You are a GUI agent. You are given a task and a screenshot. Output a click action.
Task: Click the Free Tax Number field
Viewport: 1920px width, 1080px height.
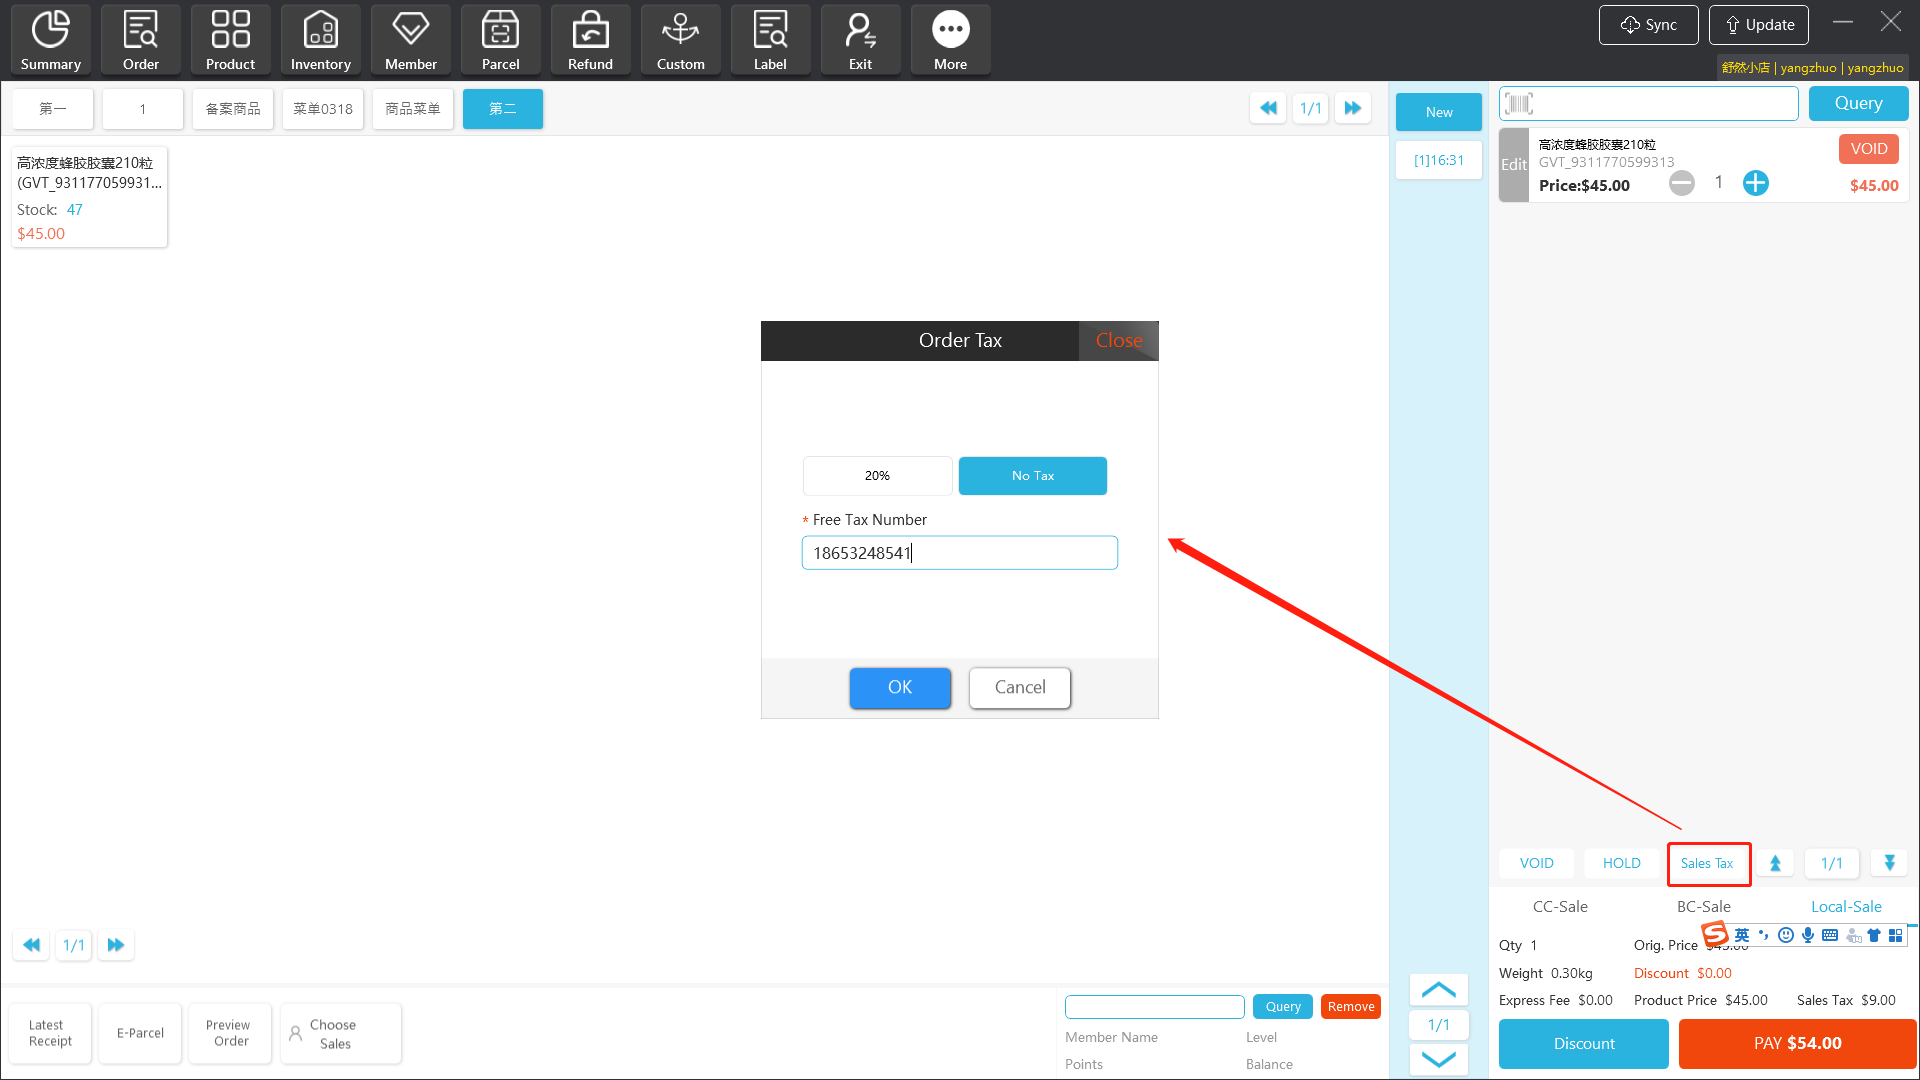tap(959, 553)
